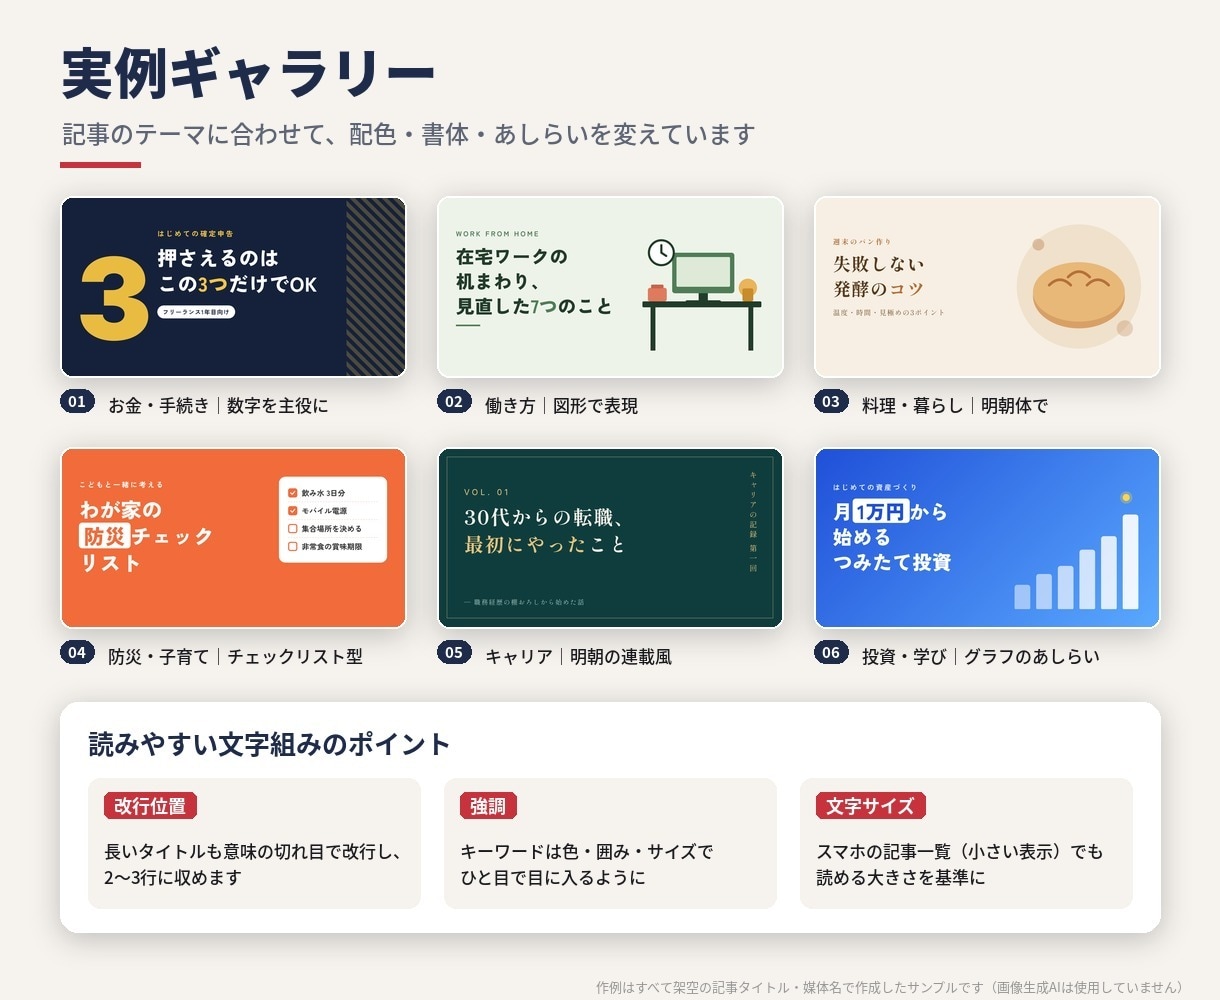1220x1000 pixels.
Task: Open the 押さえるのはこの3つだけでOK thumbnail
Action: 233,287
